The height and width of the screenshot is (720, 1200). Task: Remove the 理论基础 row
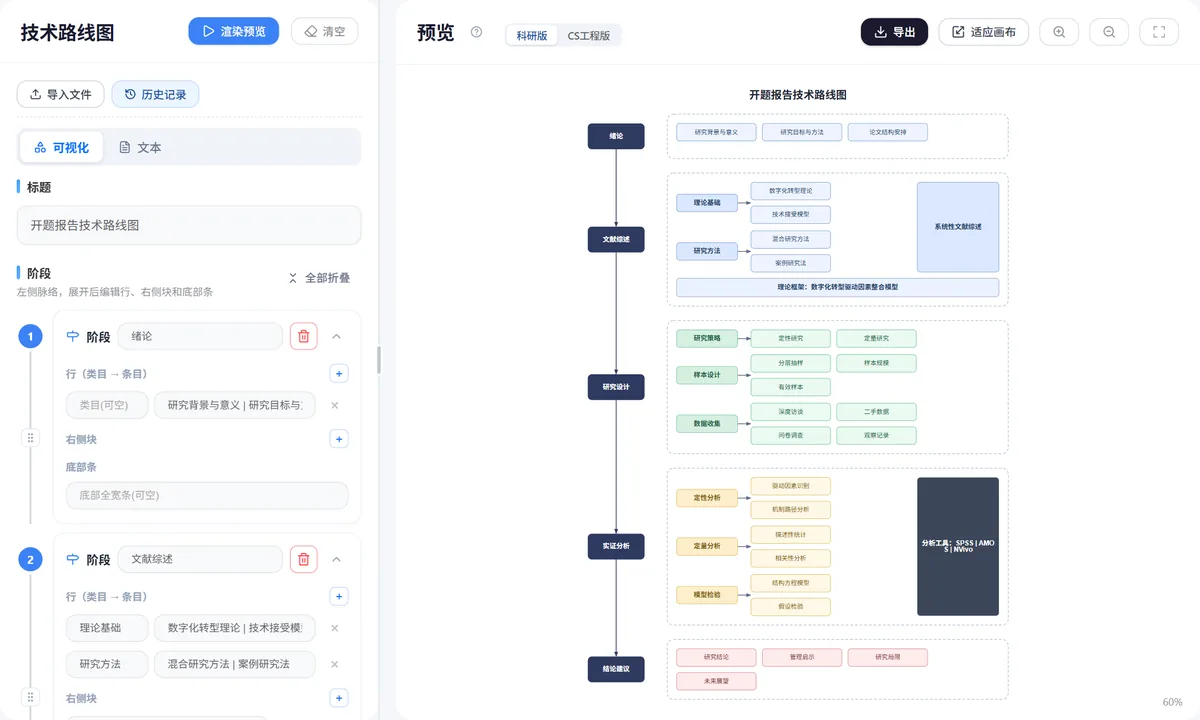click(x=335, y=628)
